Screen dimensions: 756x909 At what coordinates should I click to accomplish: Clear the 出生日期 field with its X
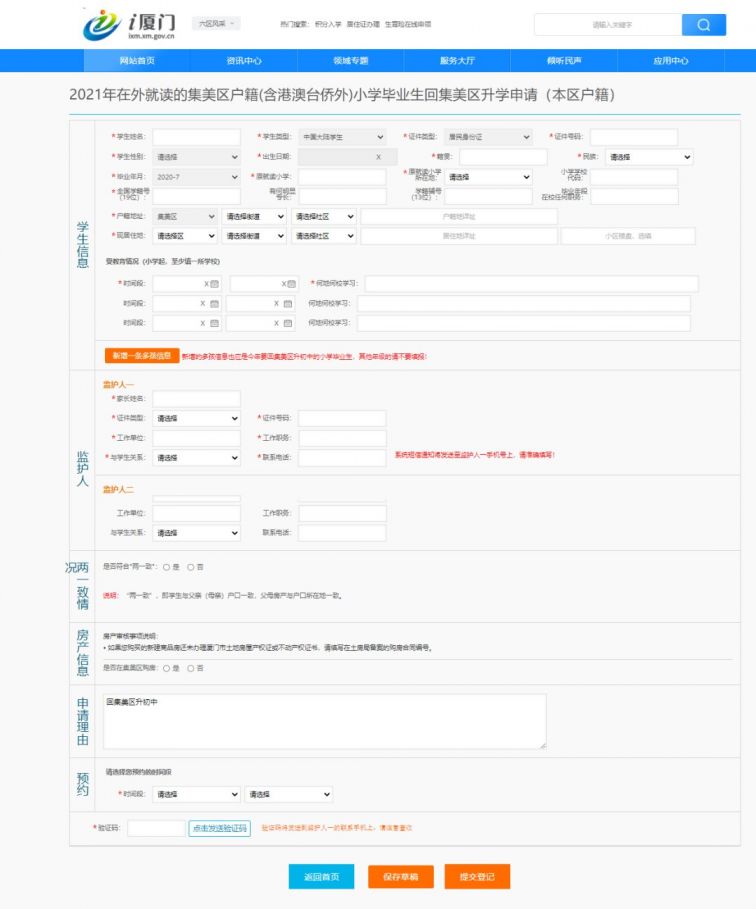point(379,157)
